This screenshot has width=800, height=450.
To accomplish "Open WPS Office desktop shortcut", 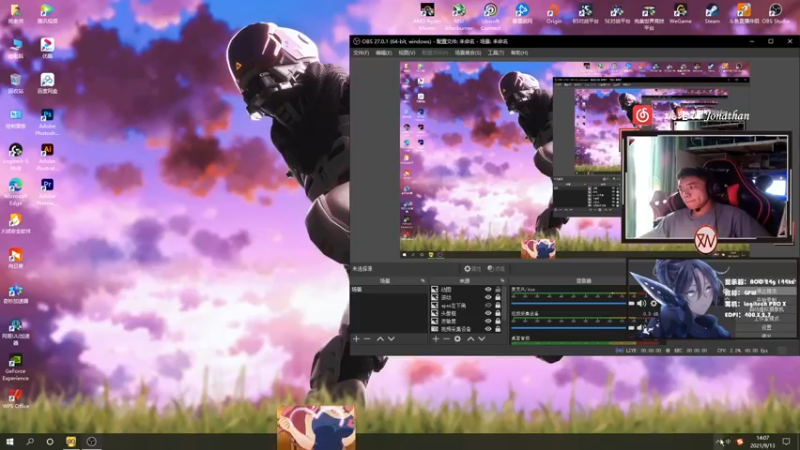I will [15, 398].
